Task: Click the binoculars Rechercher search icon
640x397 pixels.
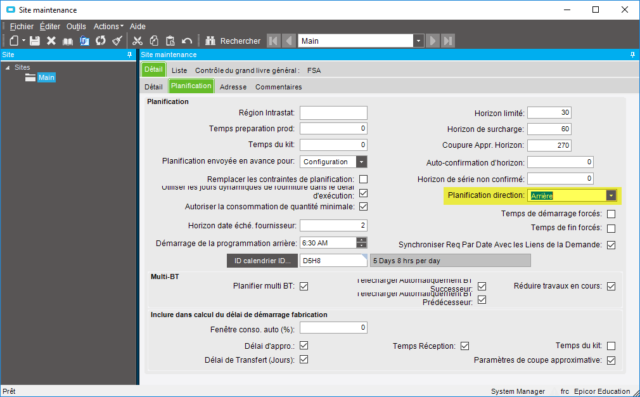Action: click(x=210, y=41)
